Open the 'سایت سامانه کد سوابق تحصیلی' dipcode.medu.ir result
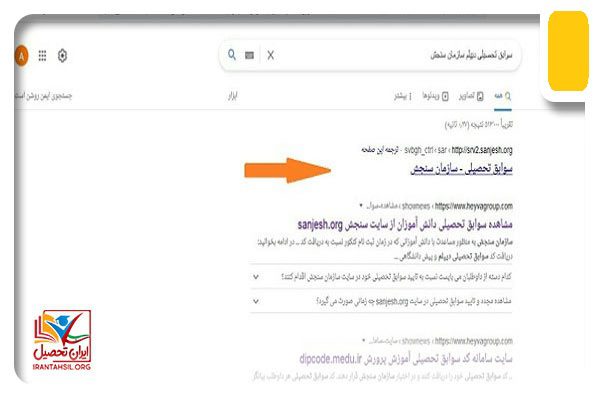600x400 pixels. point(406,359)
